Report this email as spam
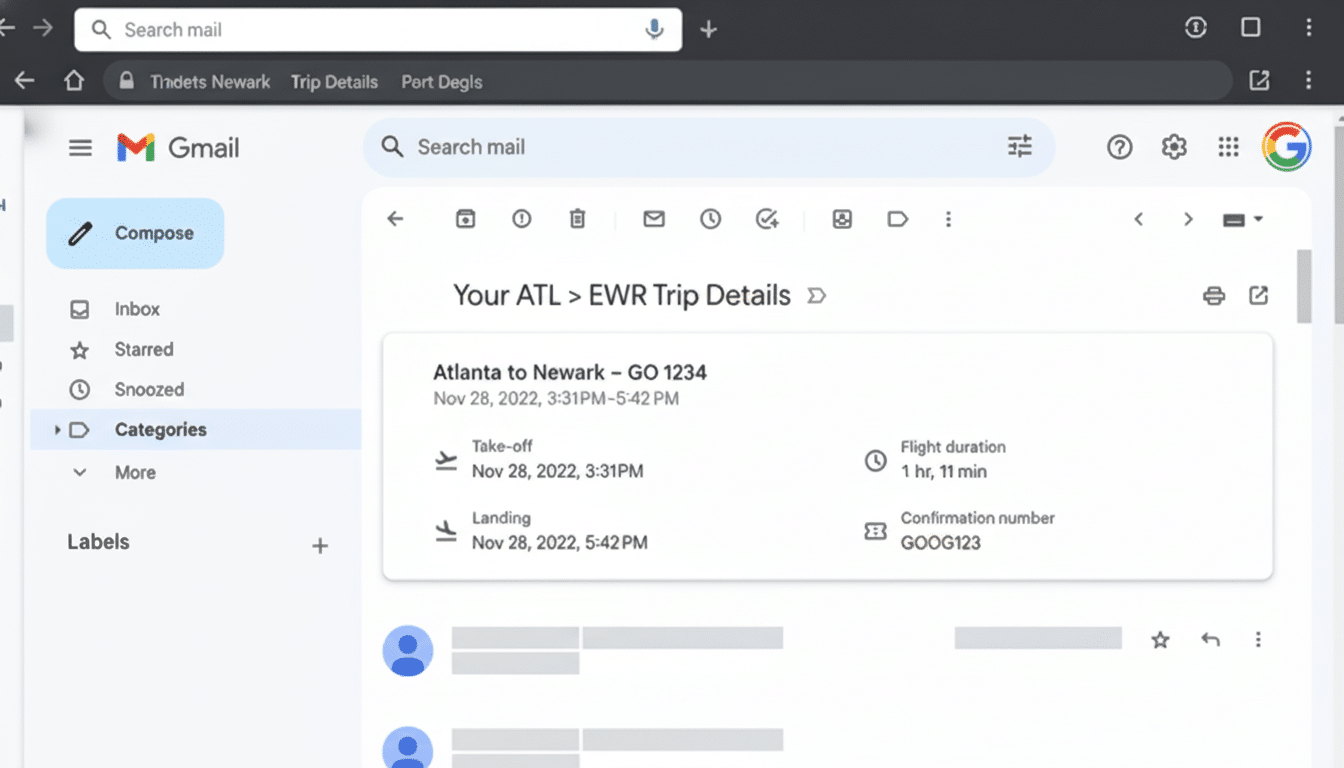Viewport: 1344px width, 768px height. (521, 218)
